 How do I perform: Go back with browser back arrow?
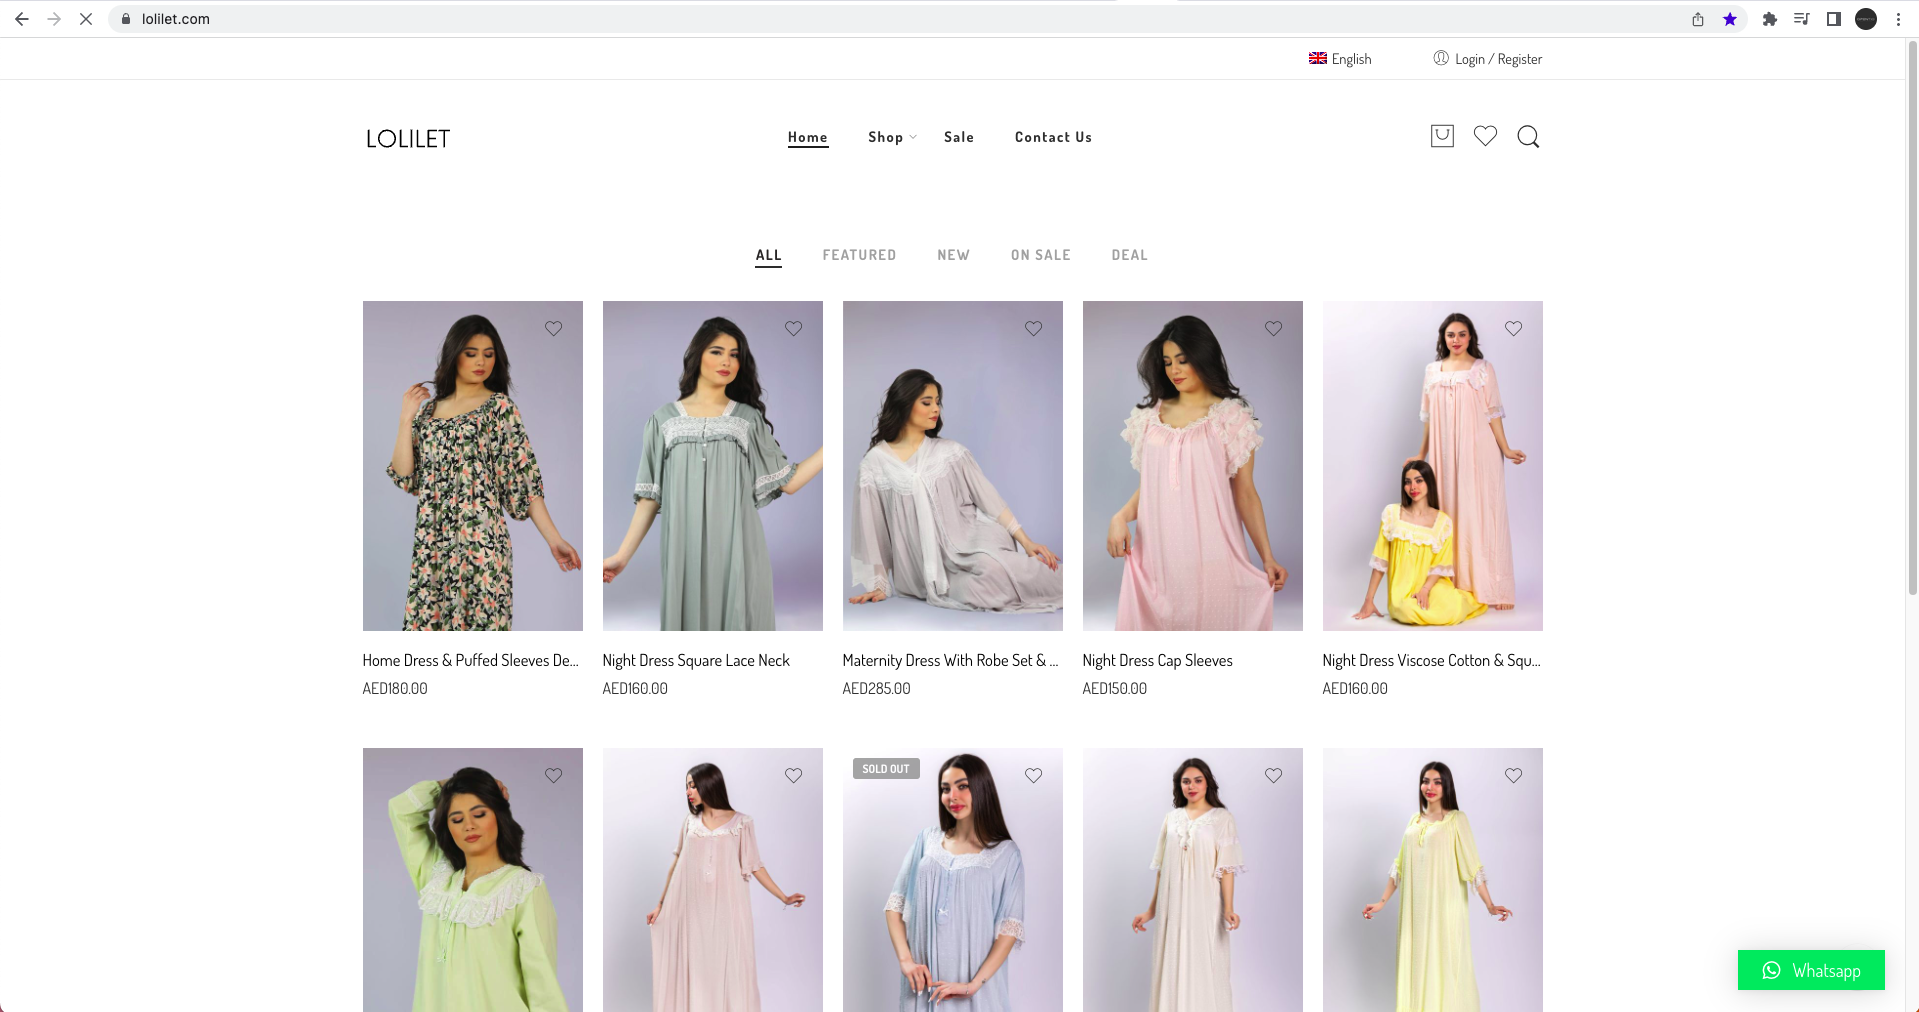[22, 19]
